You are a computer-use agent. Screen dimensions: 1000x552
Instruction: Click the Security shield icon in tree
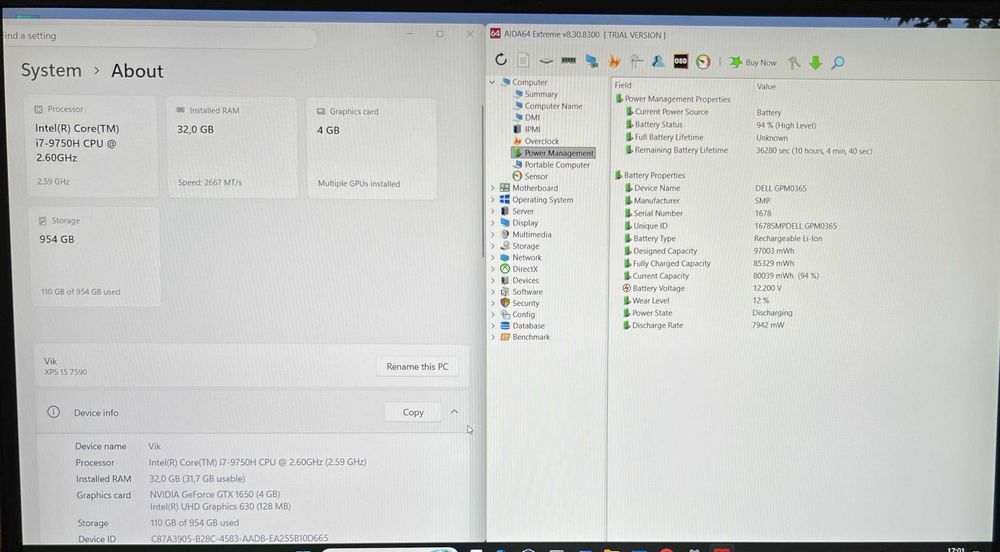pos(505,303)
